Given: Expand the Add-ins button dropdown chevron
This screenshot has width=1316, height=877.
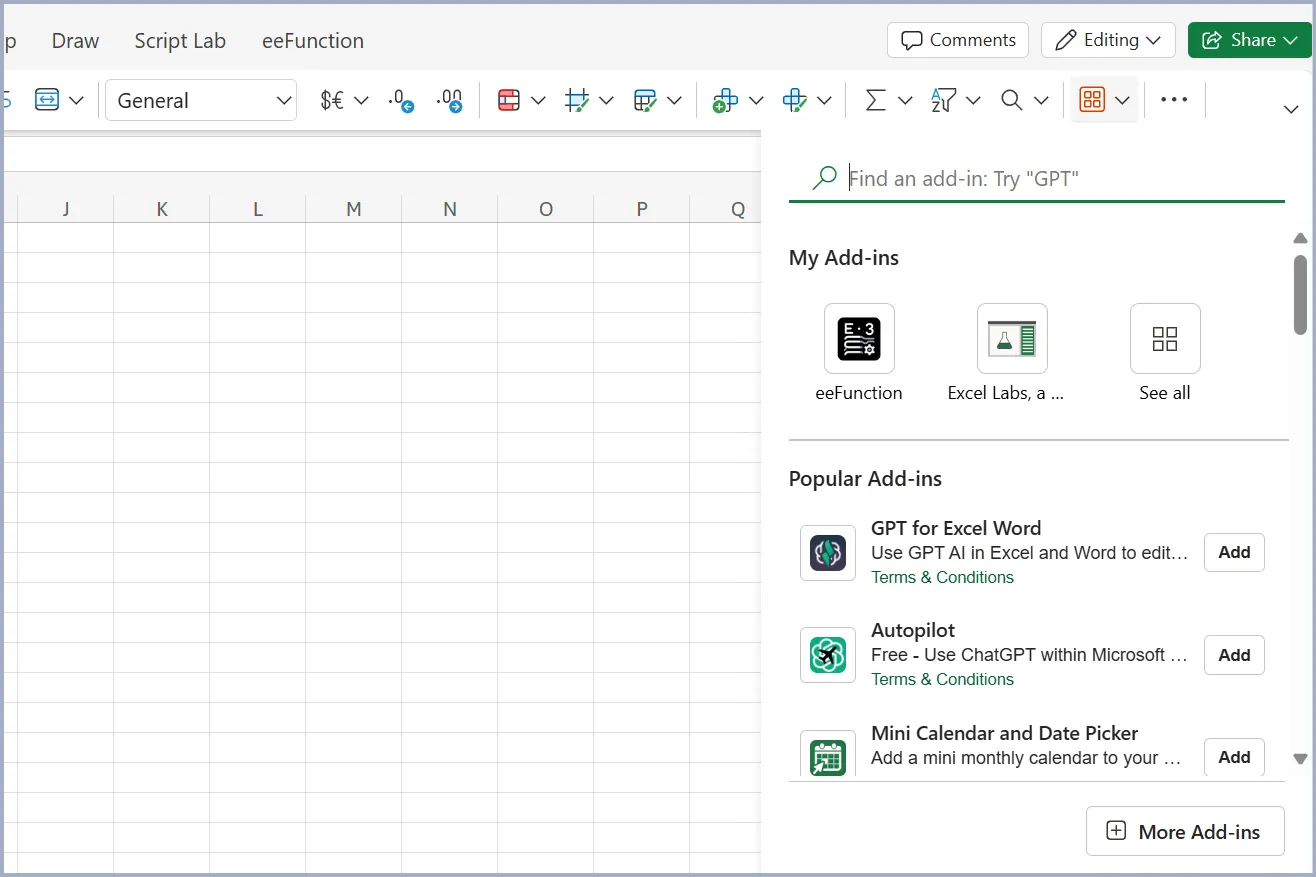Looking at the screenshot, I should click(1122, 99).
